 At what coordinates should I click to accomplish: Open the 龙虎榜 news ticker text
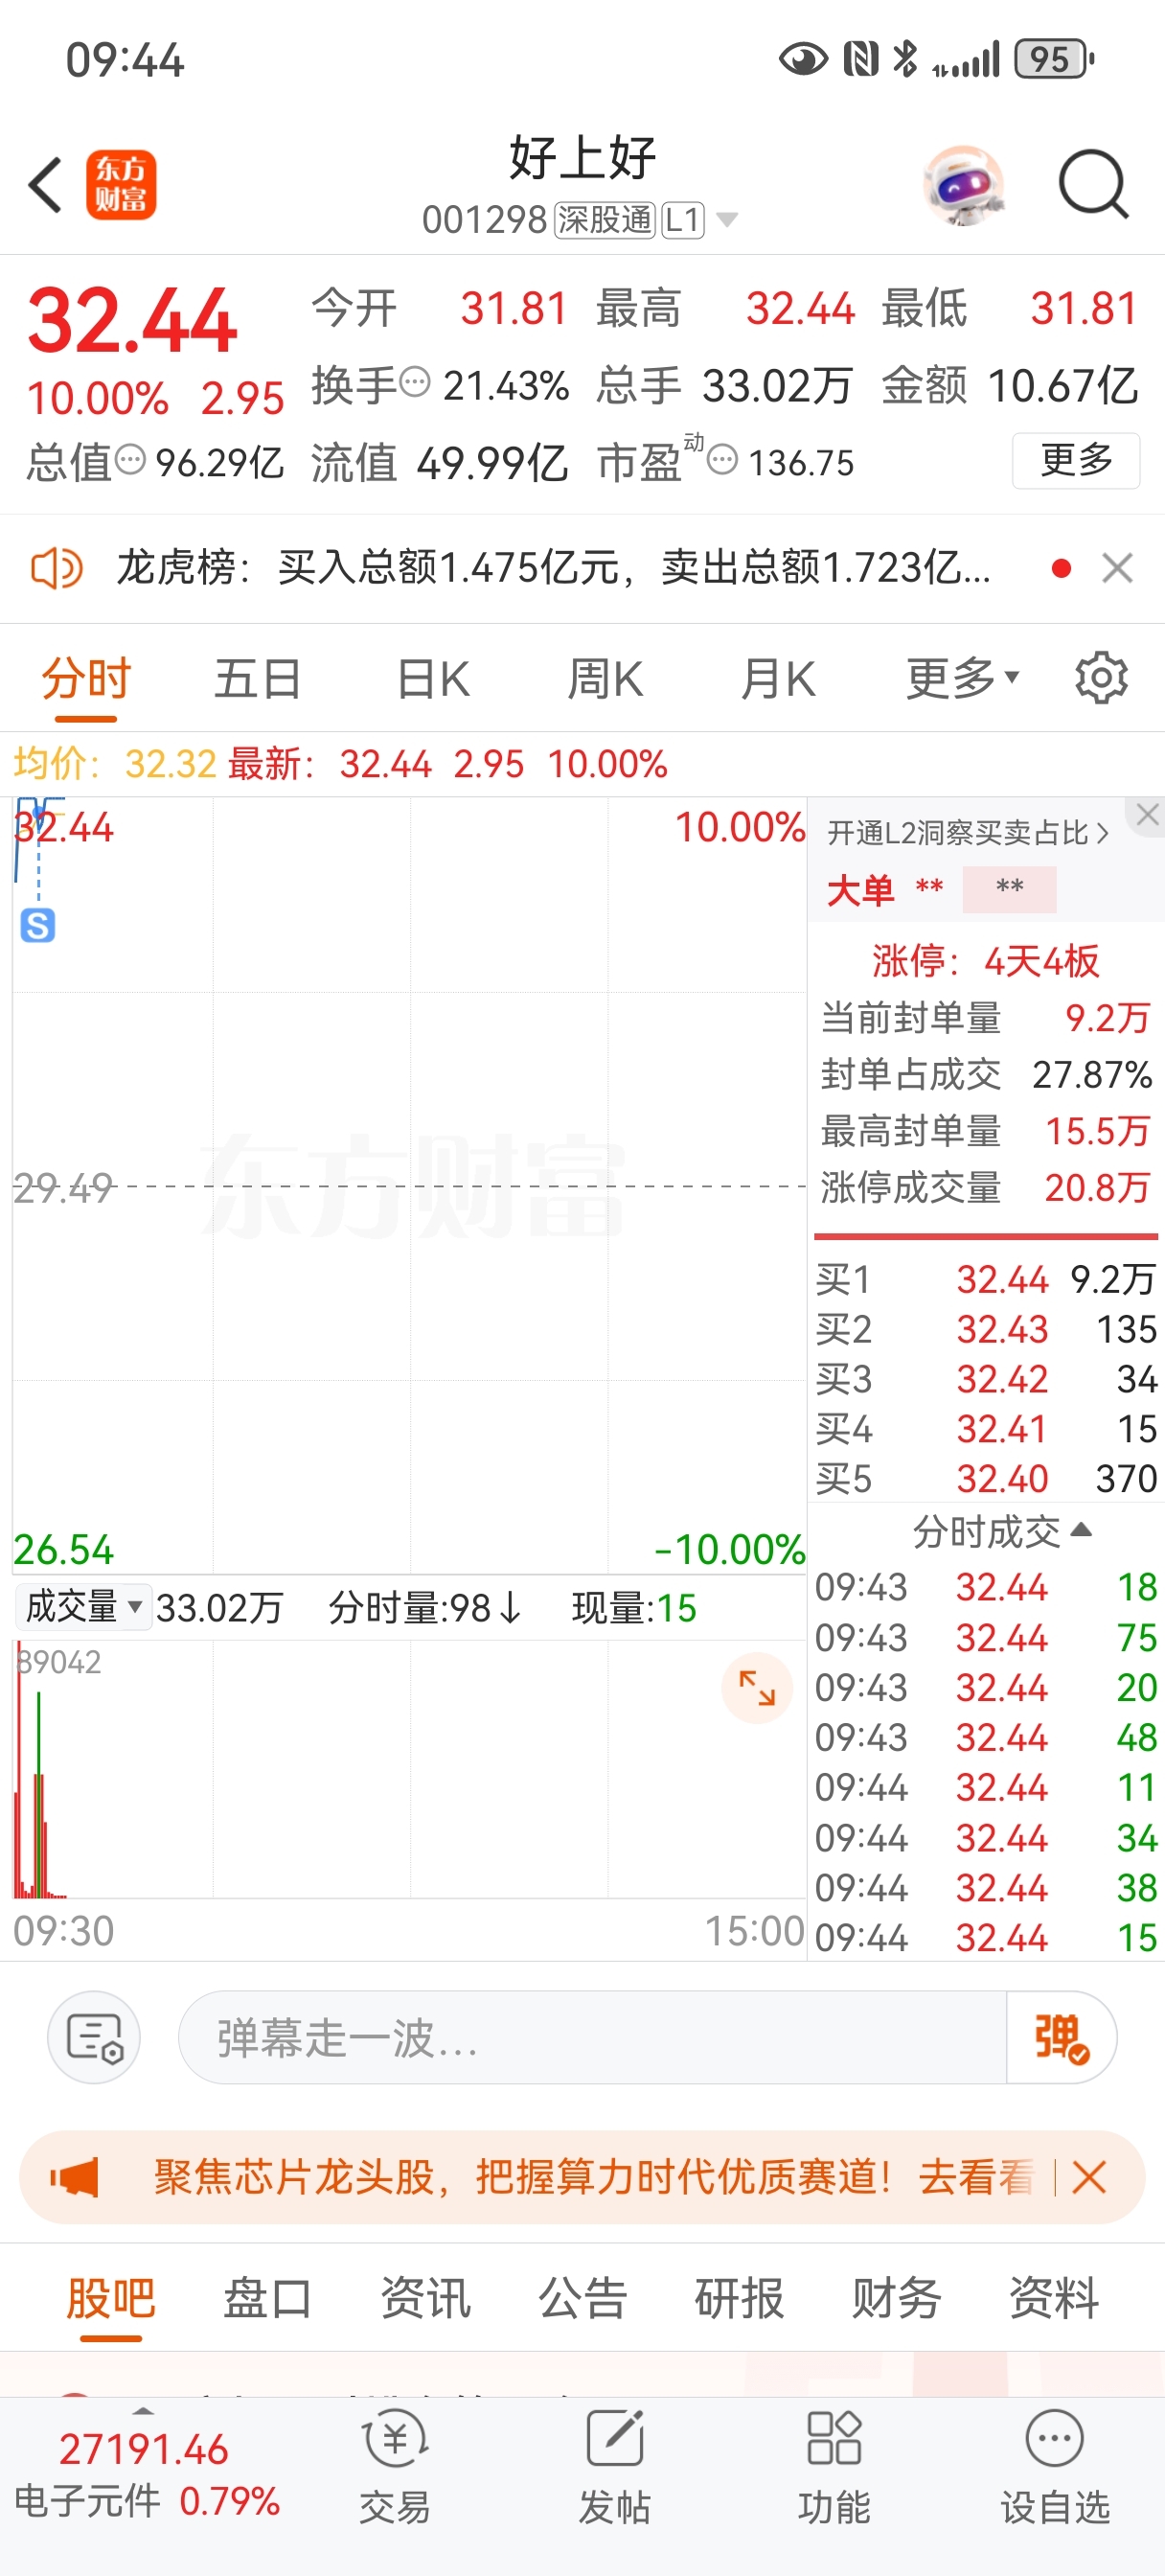553,569
